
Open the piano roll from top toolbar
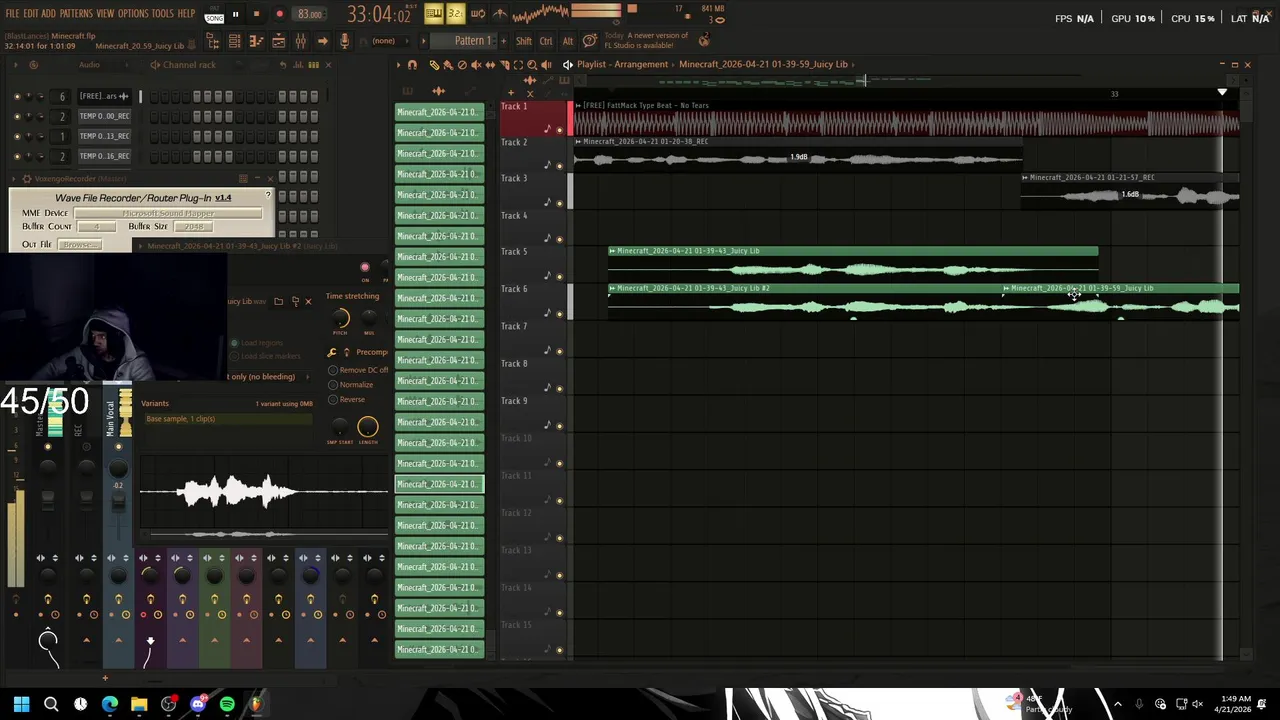click(x=257, y=41)
